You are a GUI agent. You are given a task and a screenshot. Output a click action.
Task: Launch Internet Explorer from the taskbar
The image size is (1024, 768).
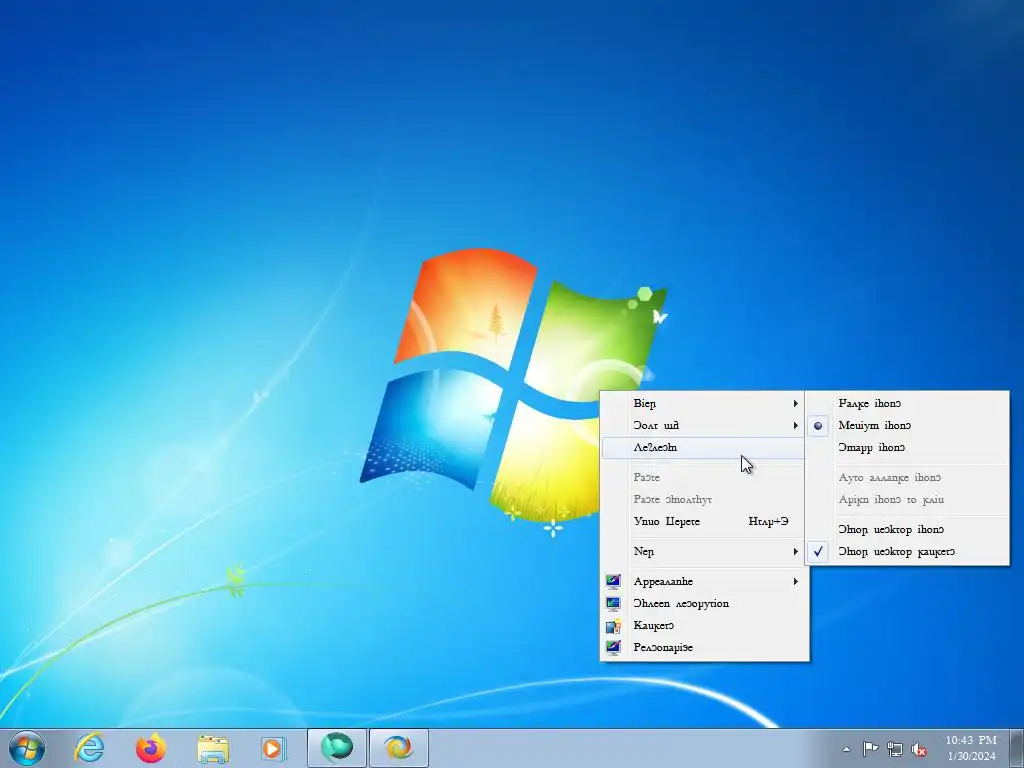89,748
